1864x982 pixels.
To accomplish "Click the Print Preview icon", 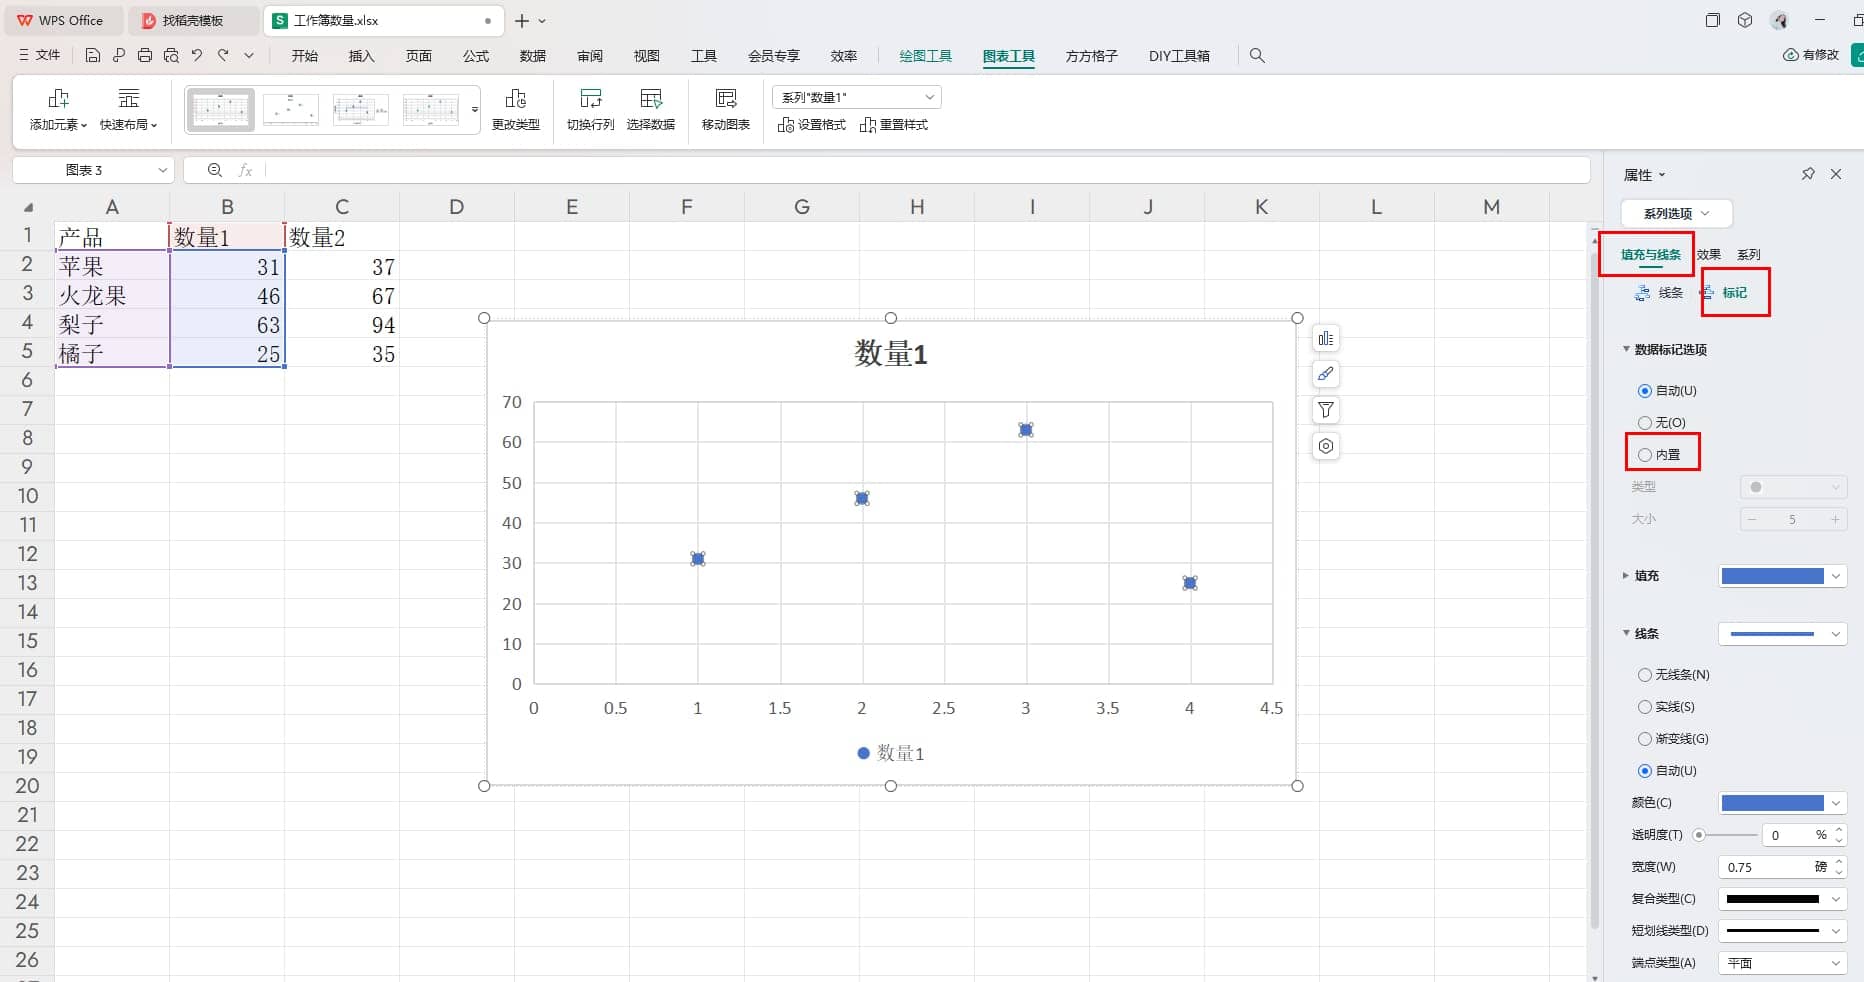I will 171,55.
